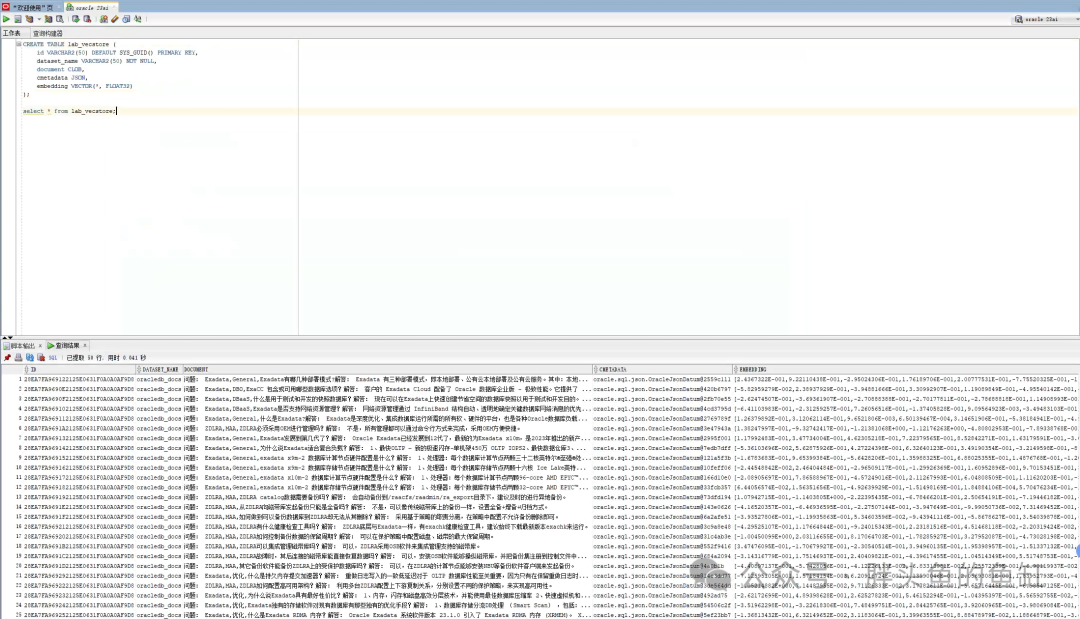
Task: Open an unshared SQL worksheet icon
Action: coord(103,19)
